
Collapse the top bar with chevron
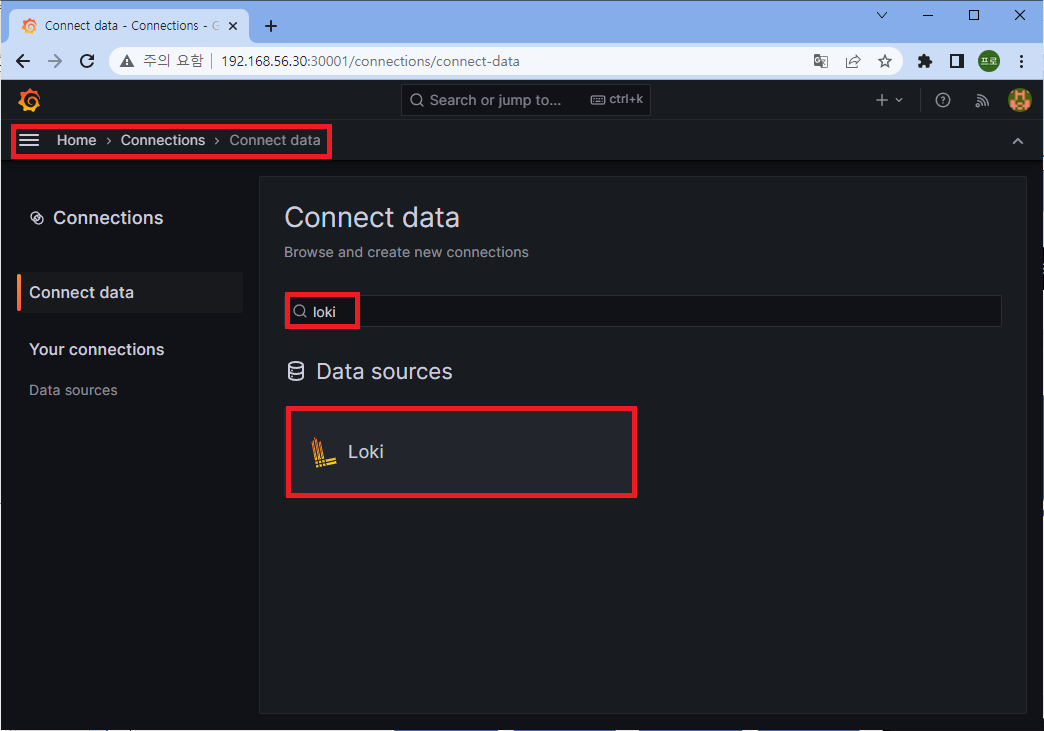(x=1017, y=140)
